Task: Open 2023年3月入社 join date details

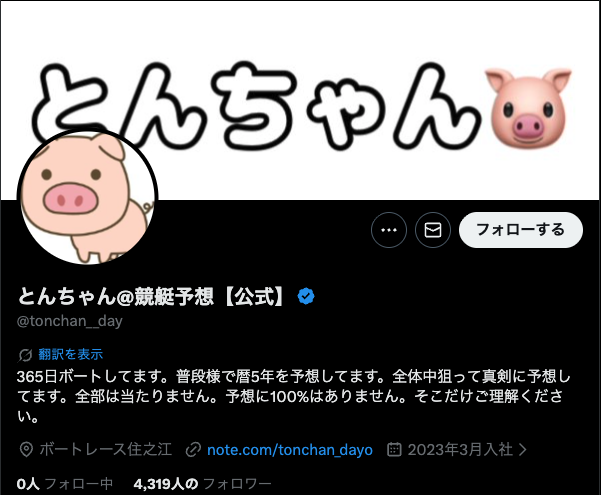Action: pyautogui.click(x=460, y=449)
